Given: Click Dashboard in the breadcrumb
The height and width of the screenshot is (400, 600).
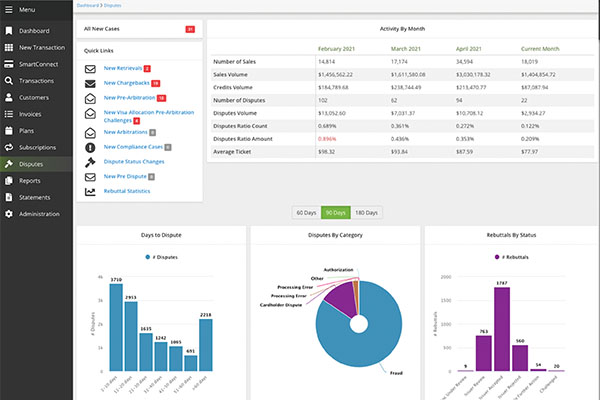Looking at the screenshot, I should point(87,5).
